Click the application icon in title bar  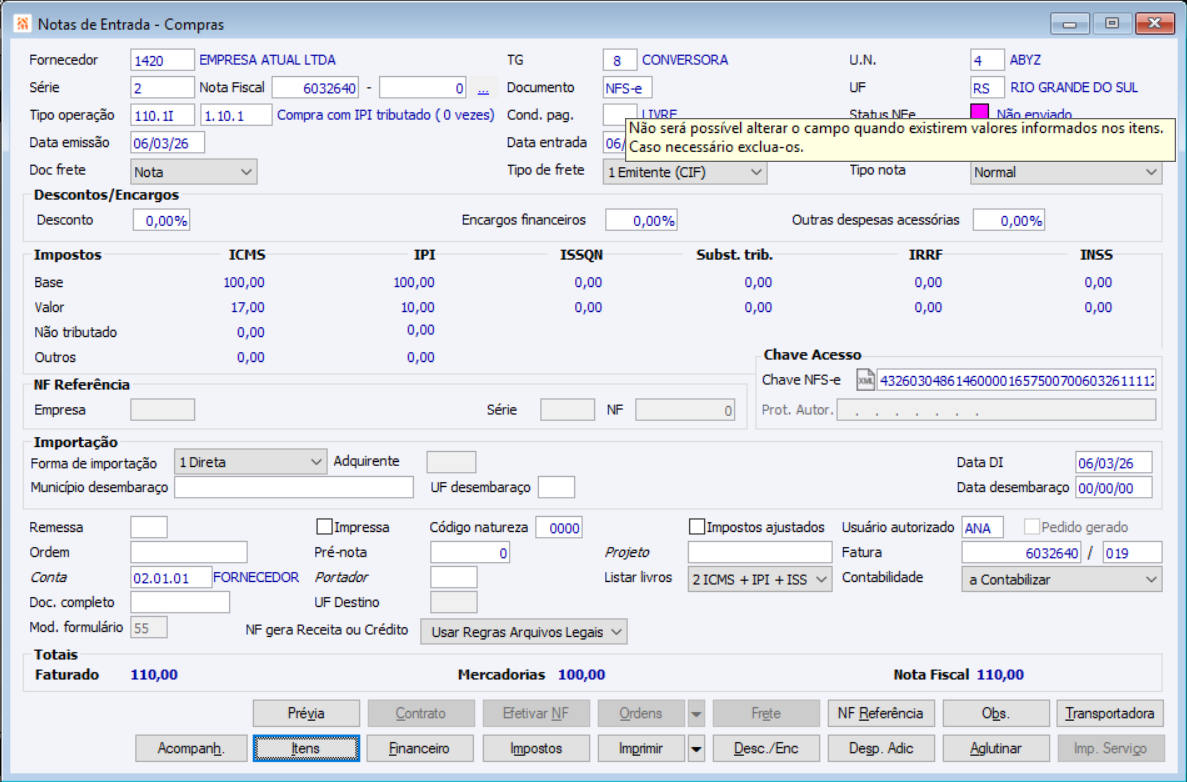pos(22,24)
